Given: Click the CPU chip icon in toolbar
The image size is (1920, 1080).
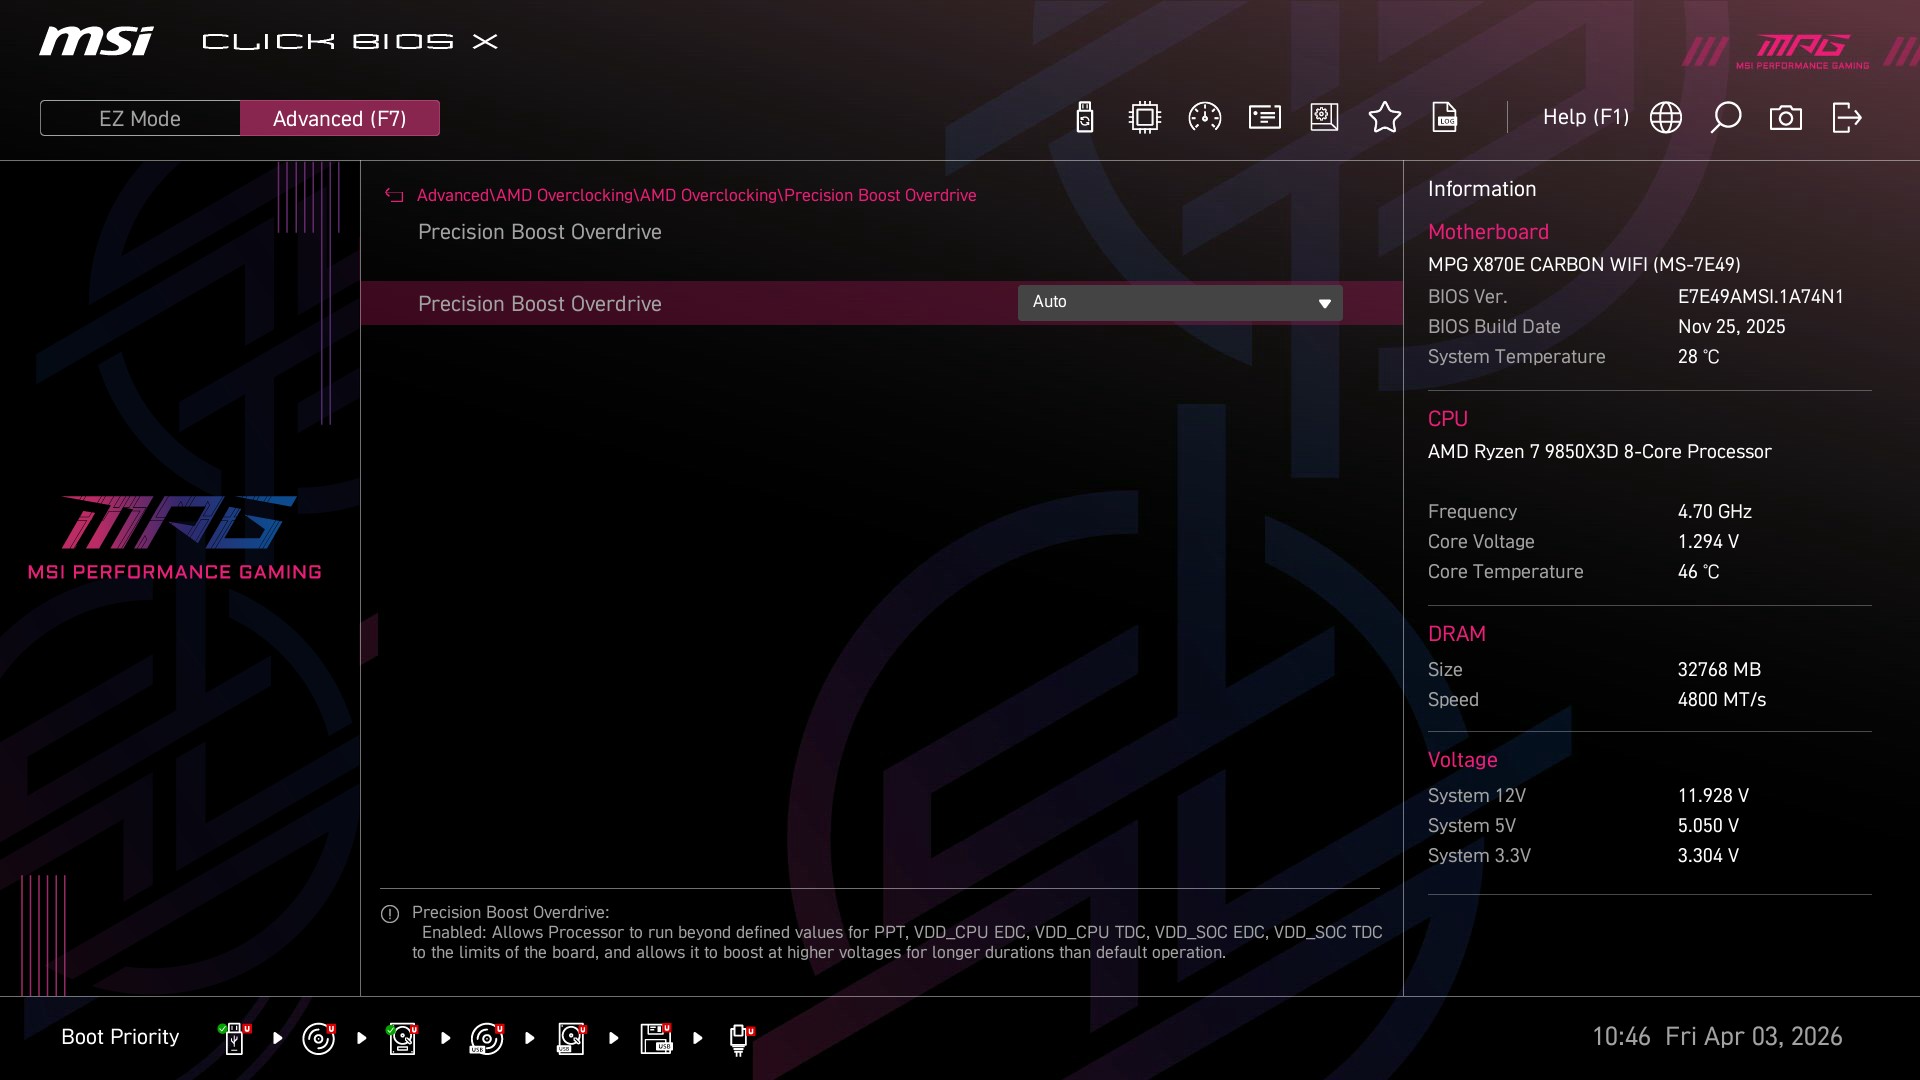Looking at the screenshot, I should (1144, 118).
